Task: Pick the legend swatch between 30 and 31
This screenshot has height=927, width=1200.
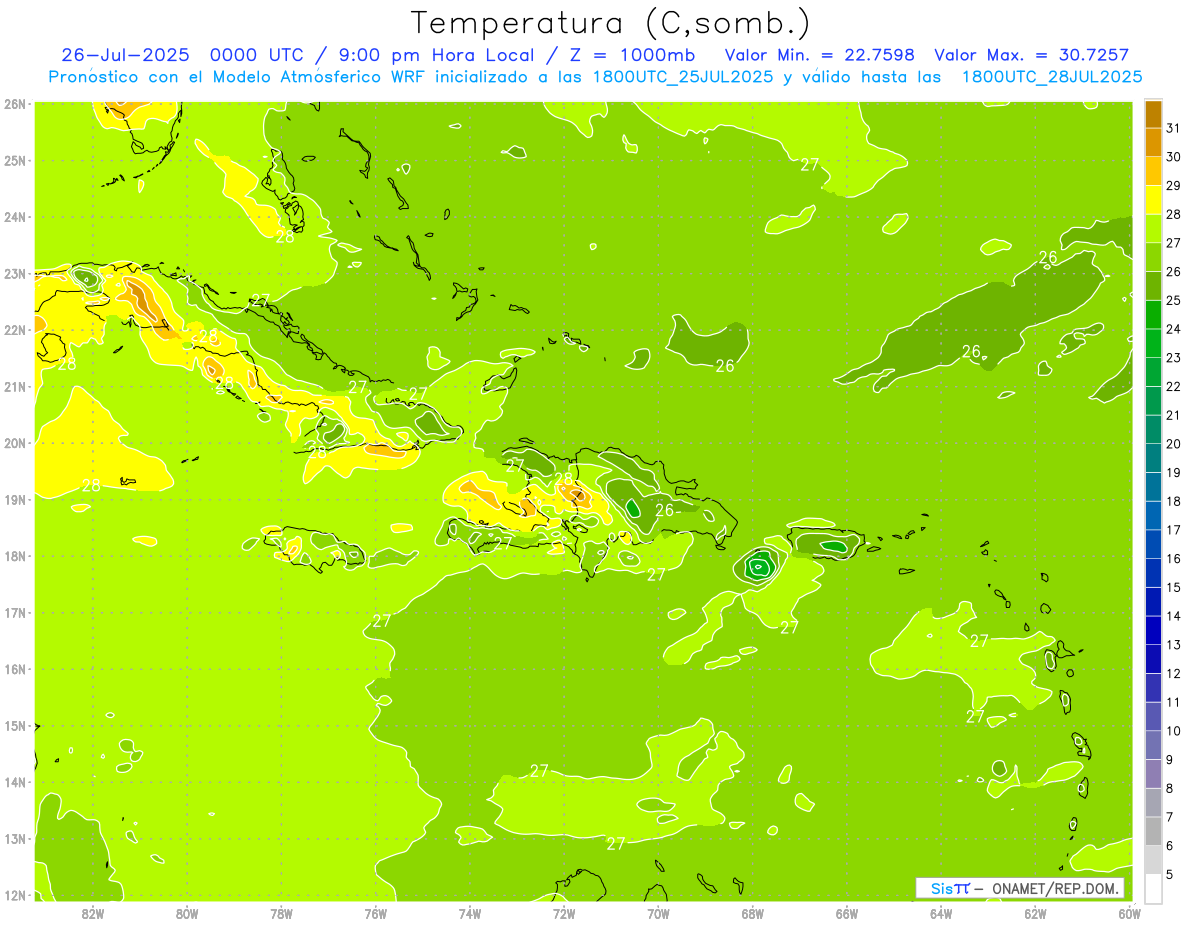Action: pyautogui.click(x=1153, y=142)
